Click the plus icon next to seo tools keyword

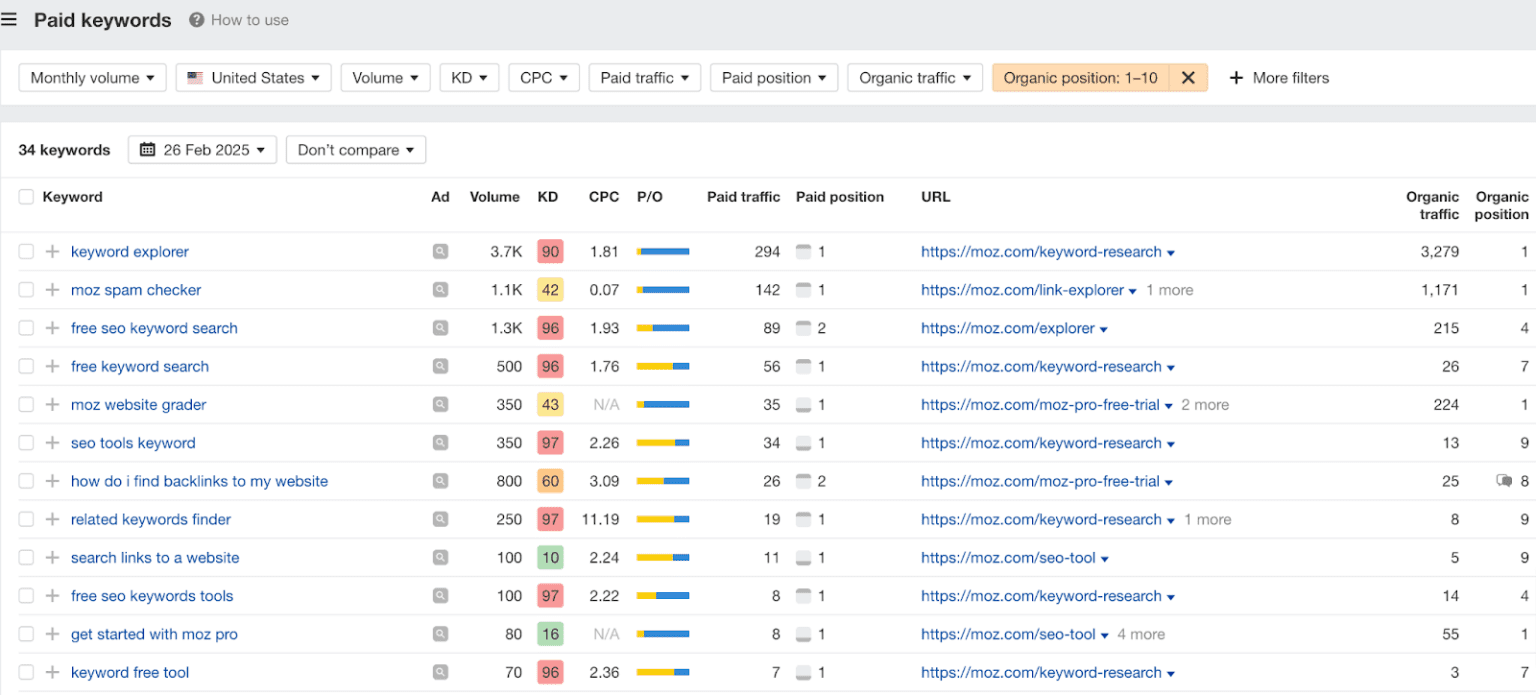[x=52, y=443]
